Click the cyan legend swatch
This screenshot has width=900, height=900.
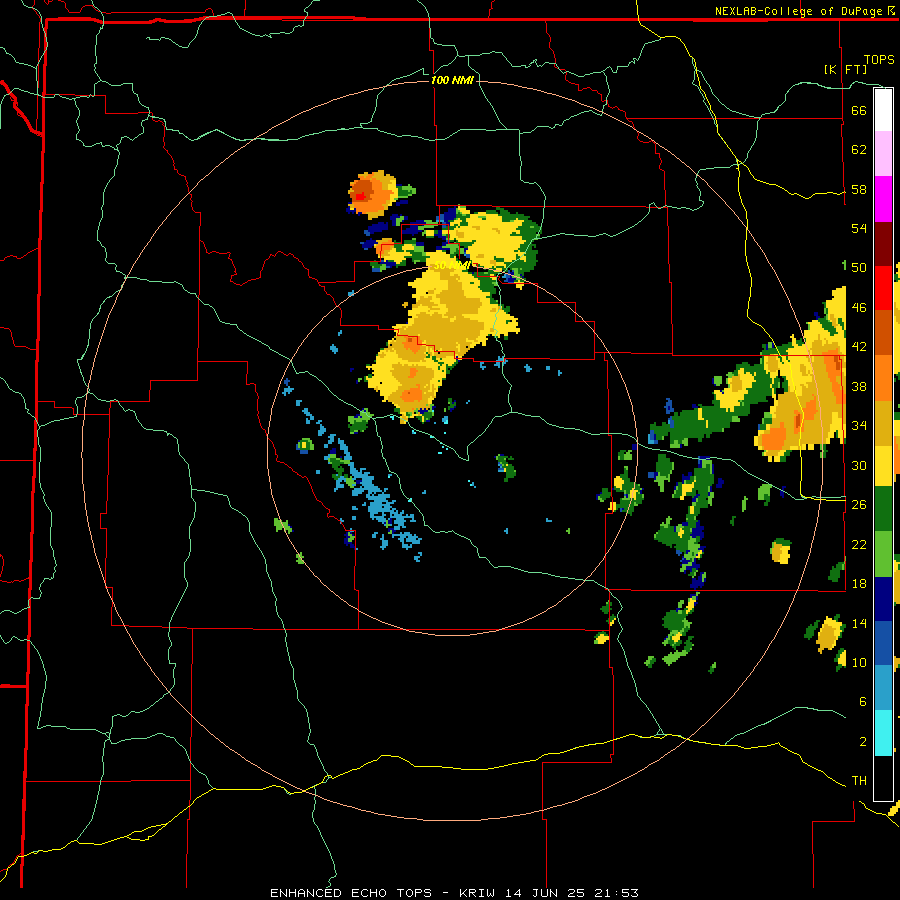point(883,733)
